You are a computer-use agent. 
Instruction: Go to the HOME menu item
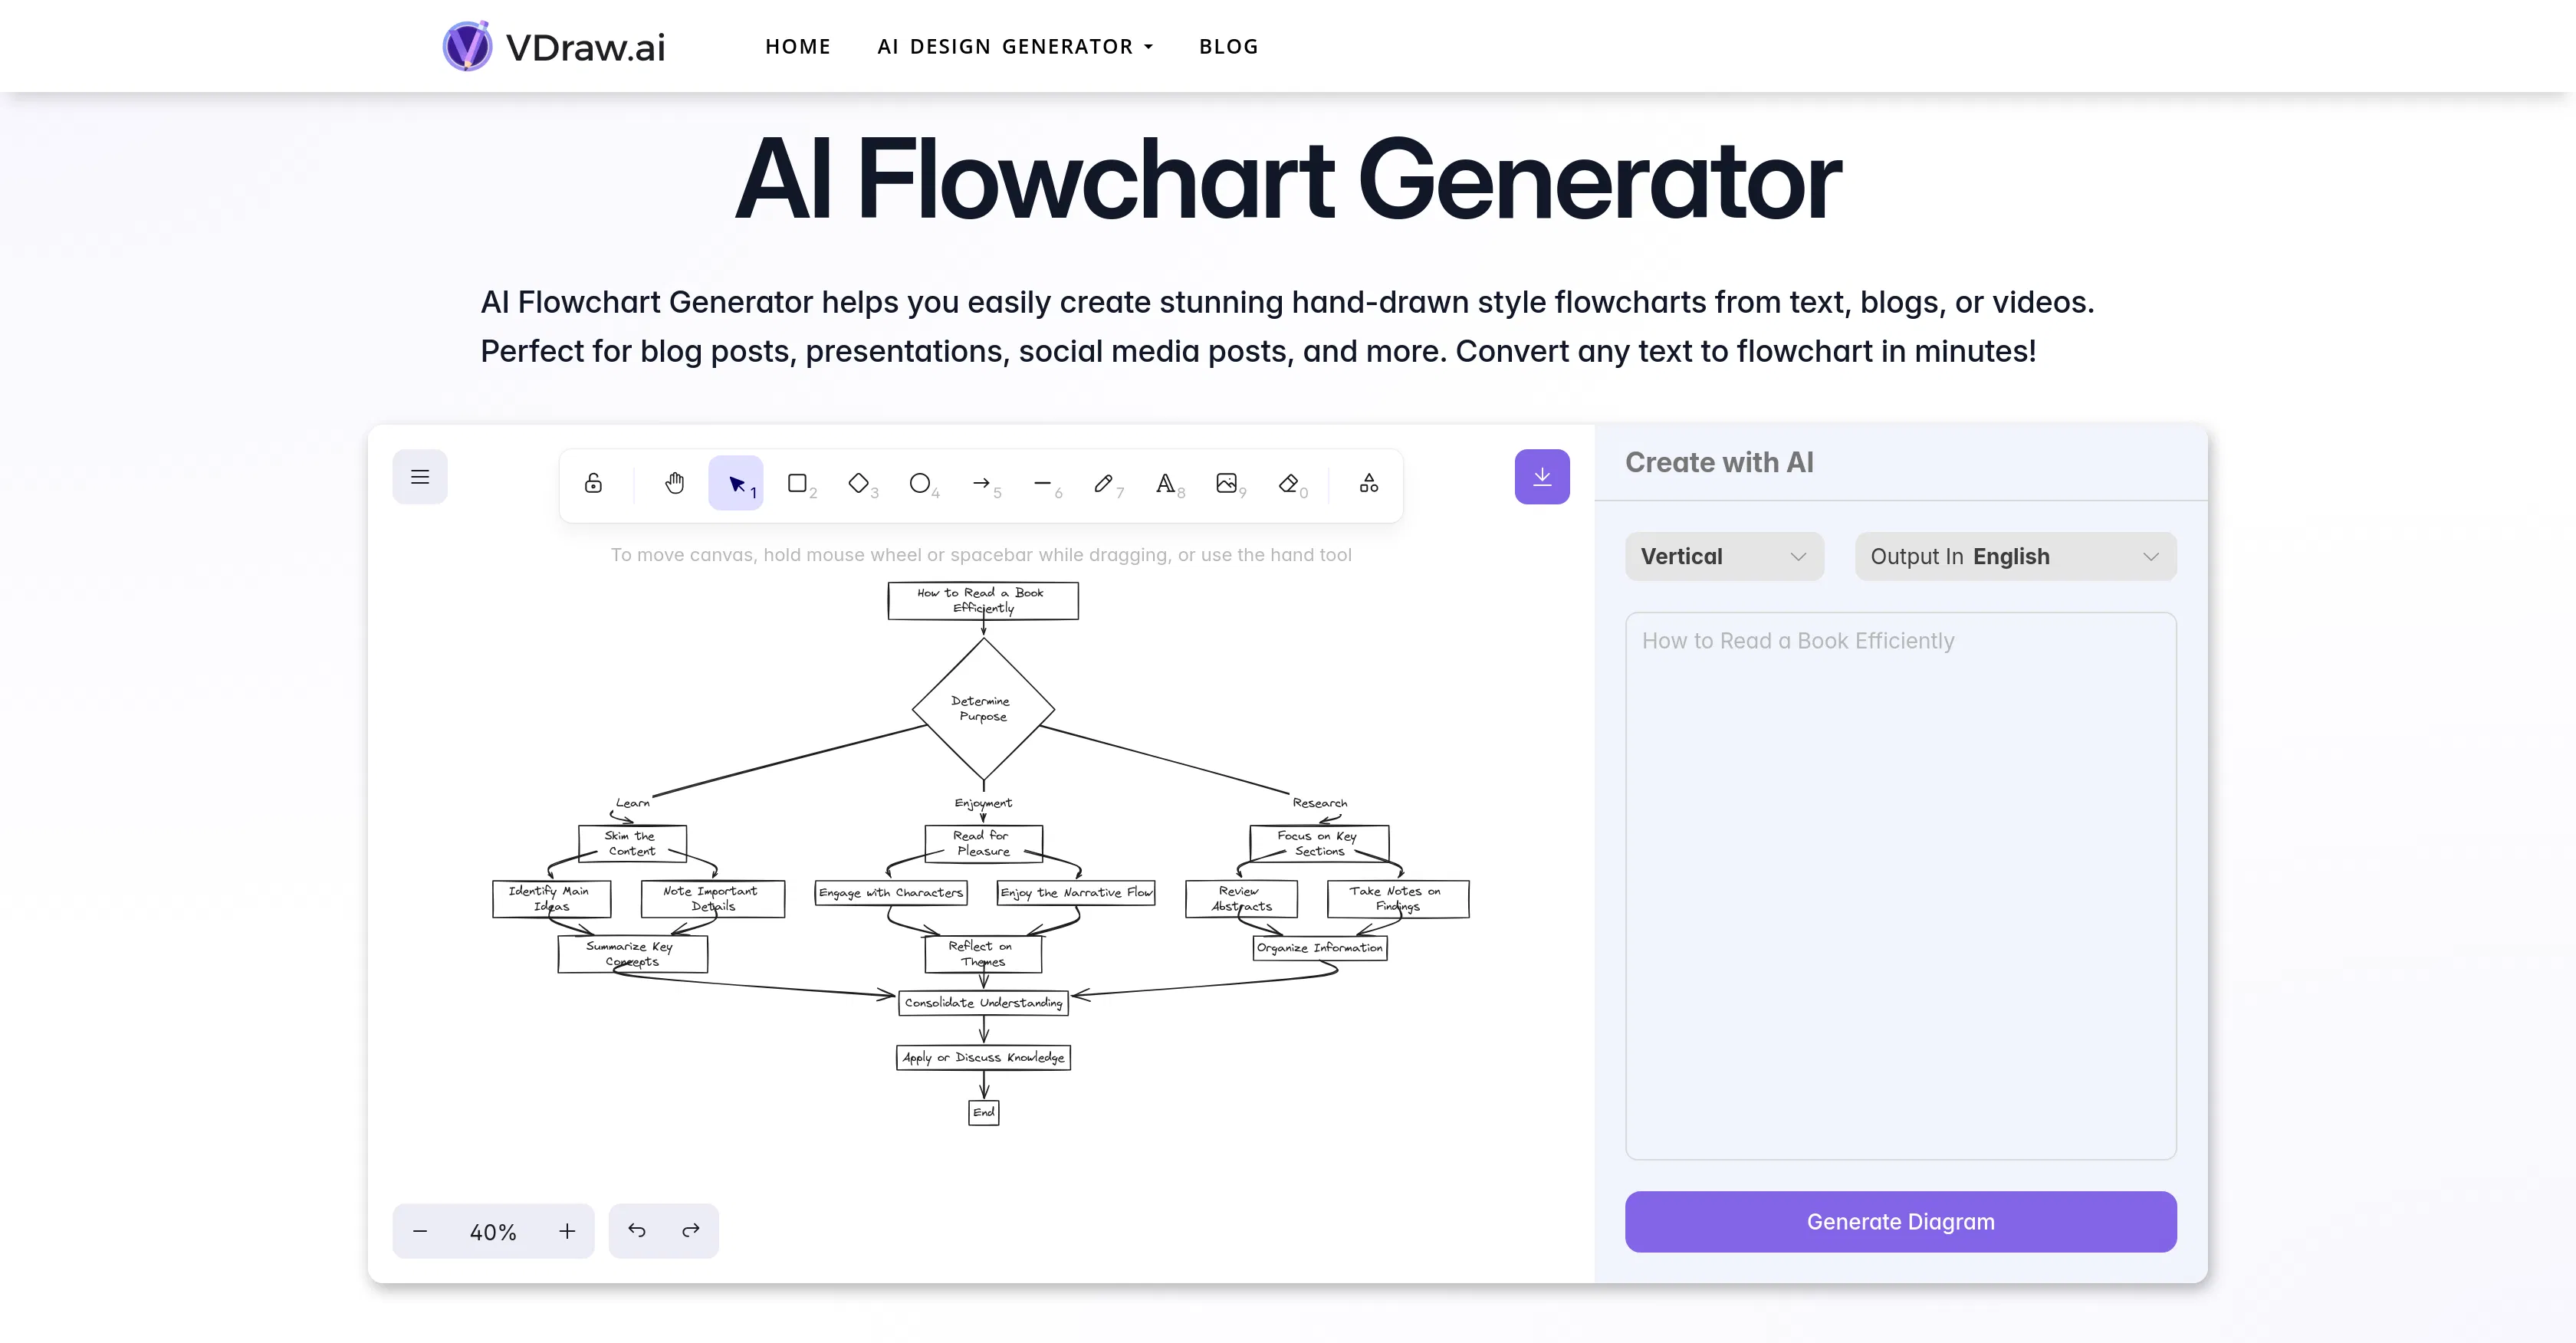click(798, 46)
